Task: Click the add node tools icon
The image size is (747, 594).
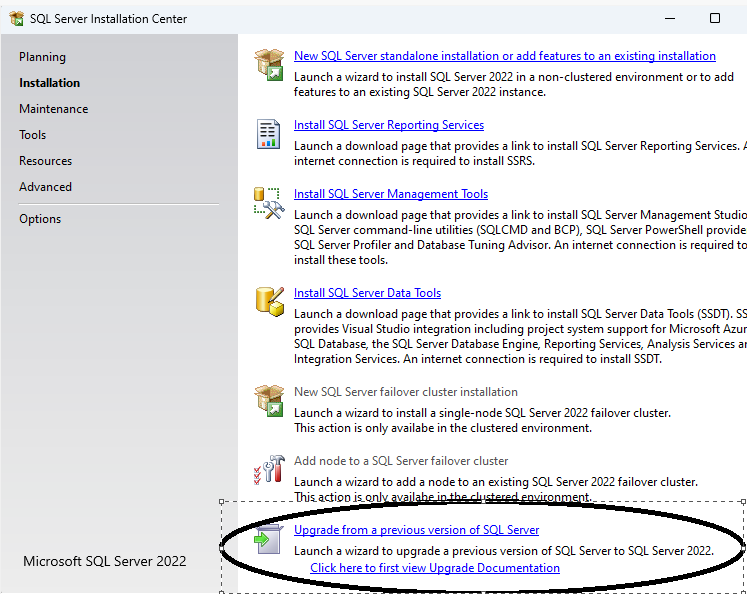Action: [269, 470]
